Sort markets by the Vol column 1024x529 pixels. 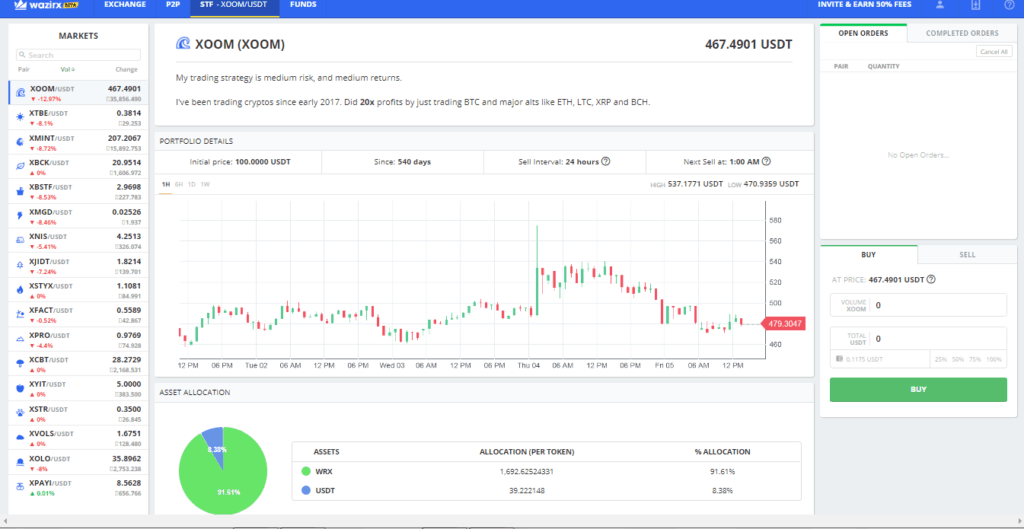coord(68,69)
